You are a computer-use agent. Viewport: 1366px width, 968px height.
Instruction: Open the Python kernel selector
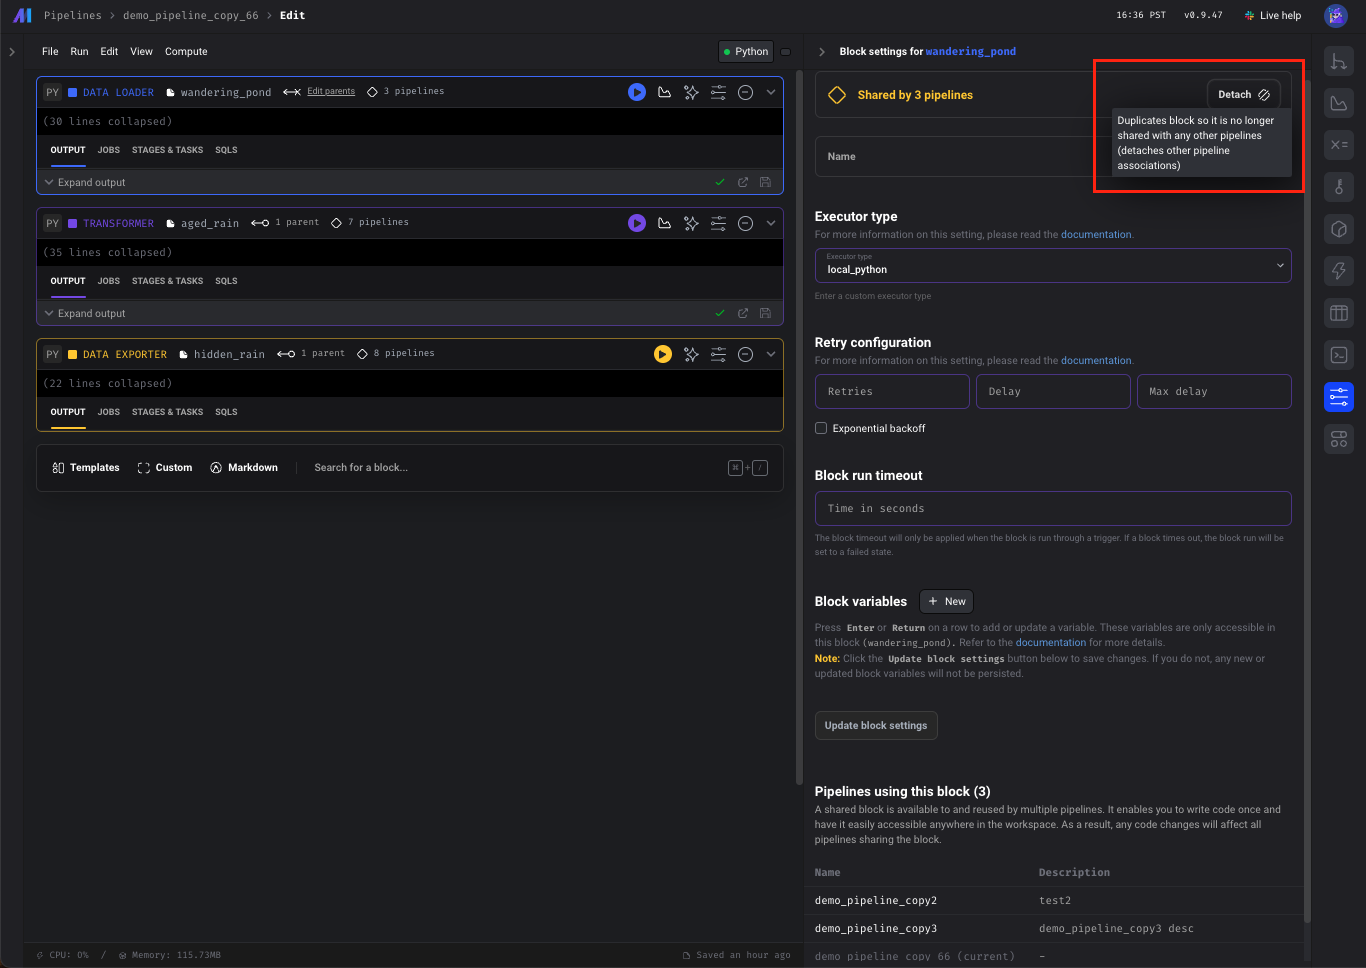[746, 52]
